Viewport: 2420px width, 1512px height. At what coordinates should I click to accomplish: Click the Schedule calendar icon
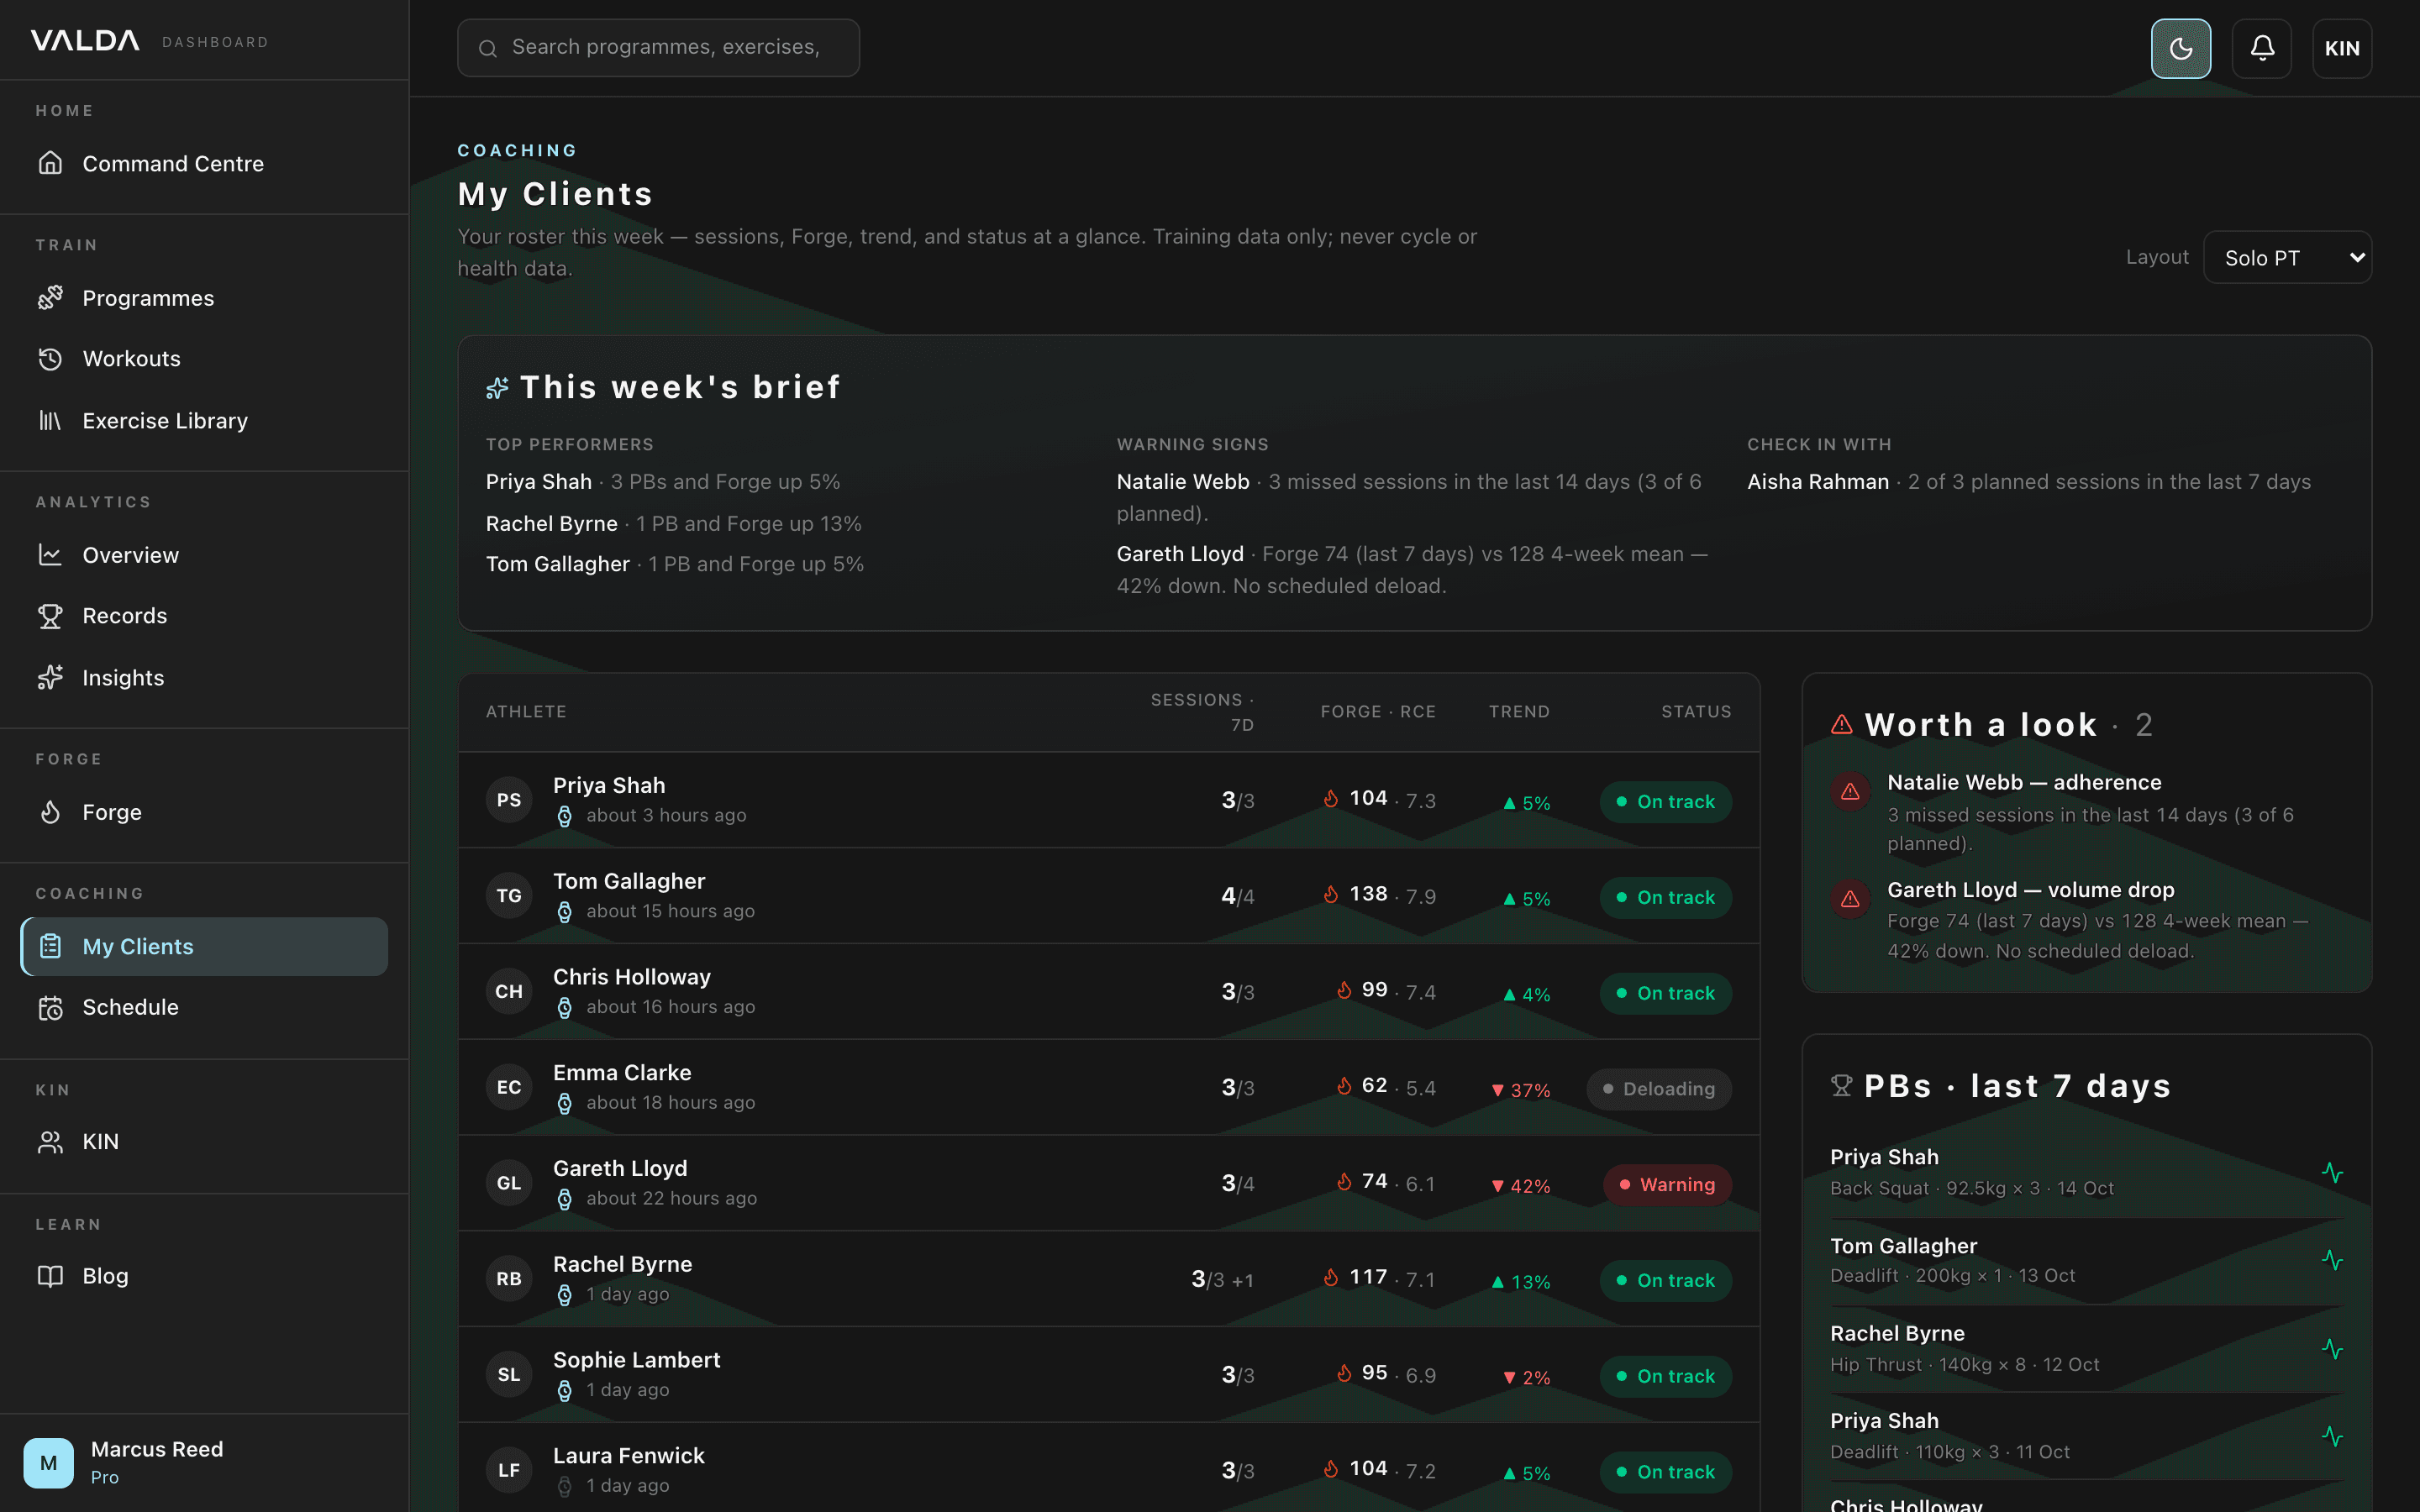[50, 1007]
